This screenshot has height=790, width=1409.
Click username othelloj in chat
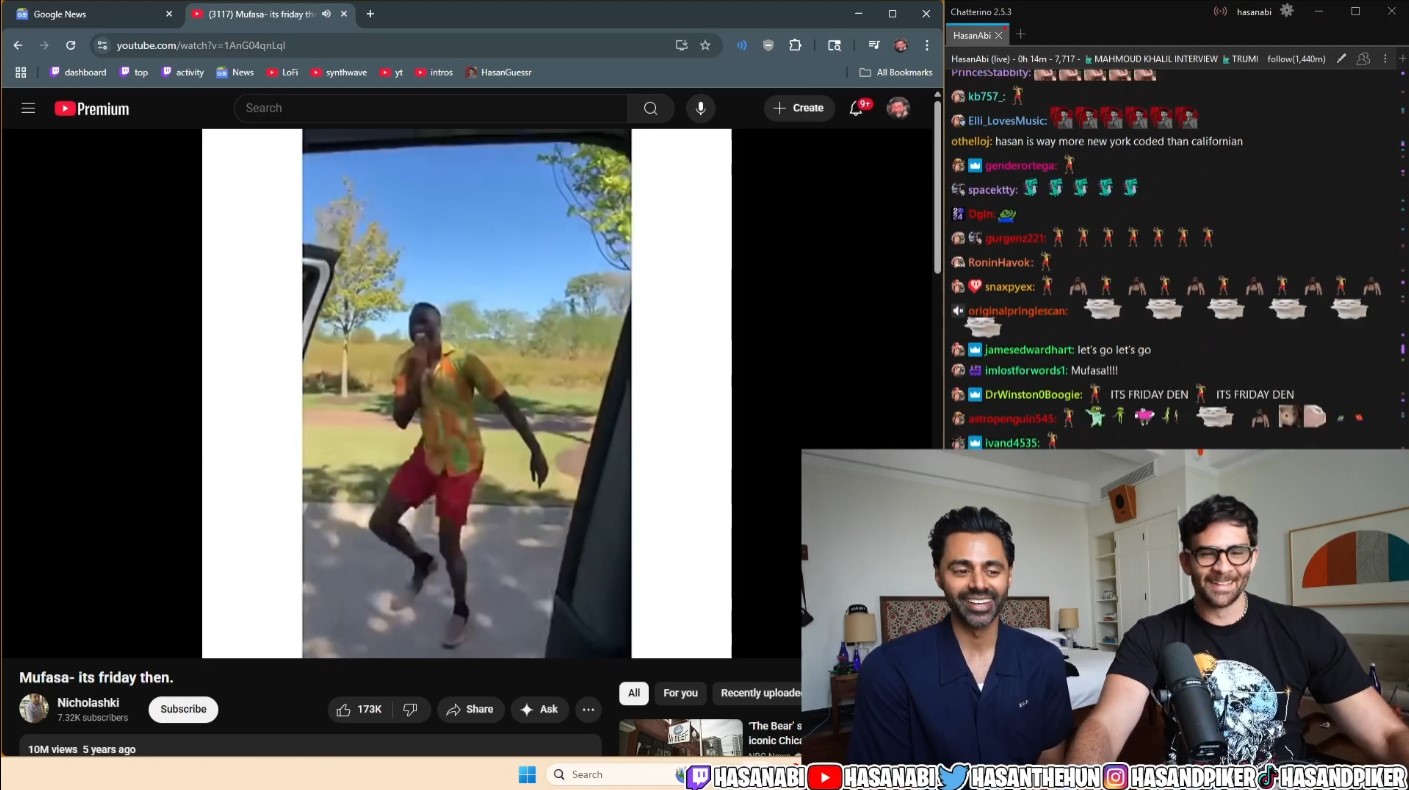click(970, 141)
